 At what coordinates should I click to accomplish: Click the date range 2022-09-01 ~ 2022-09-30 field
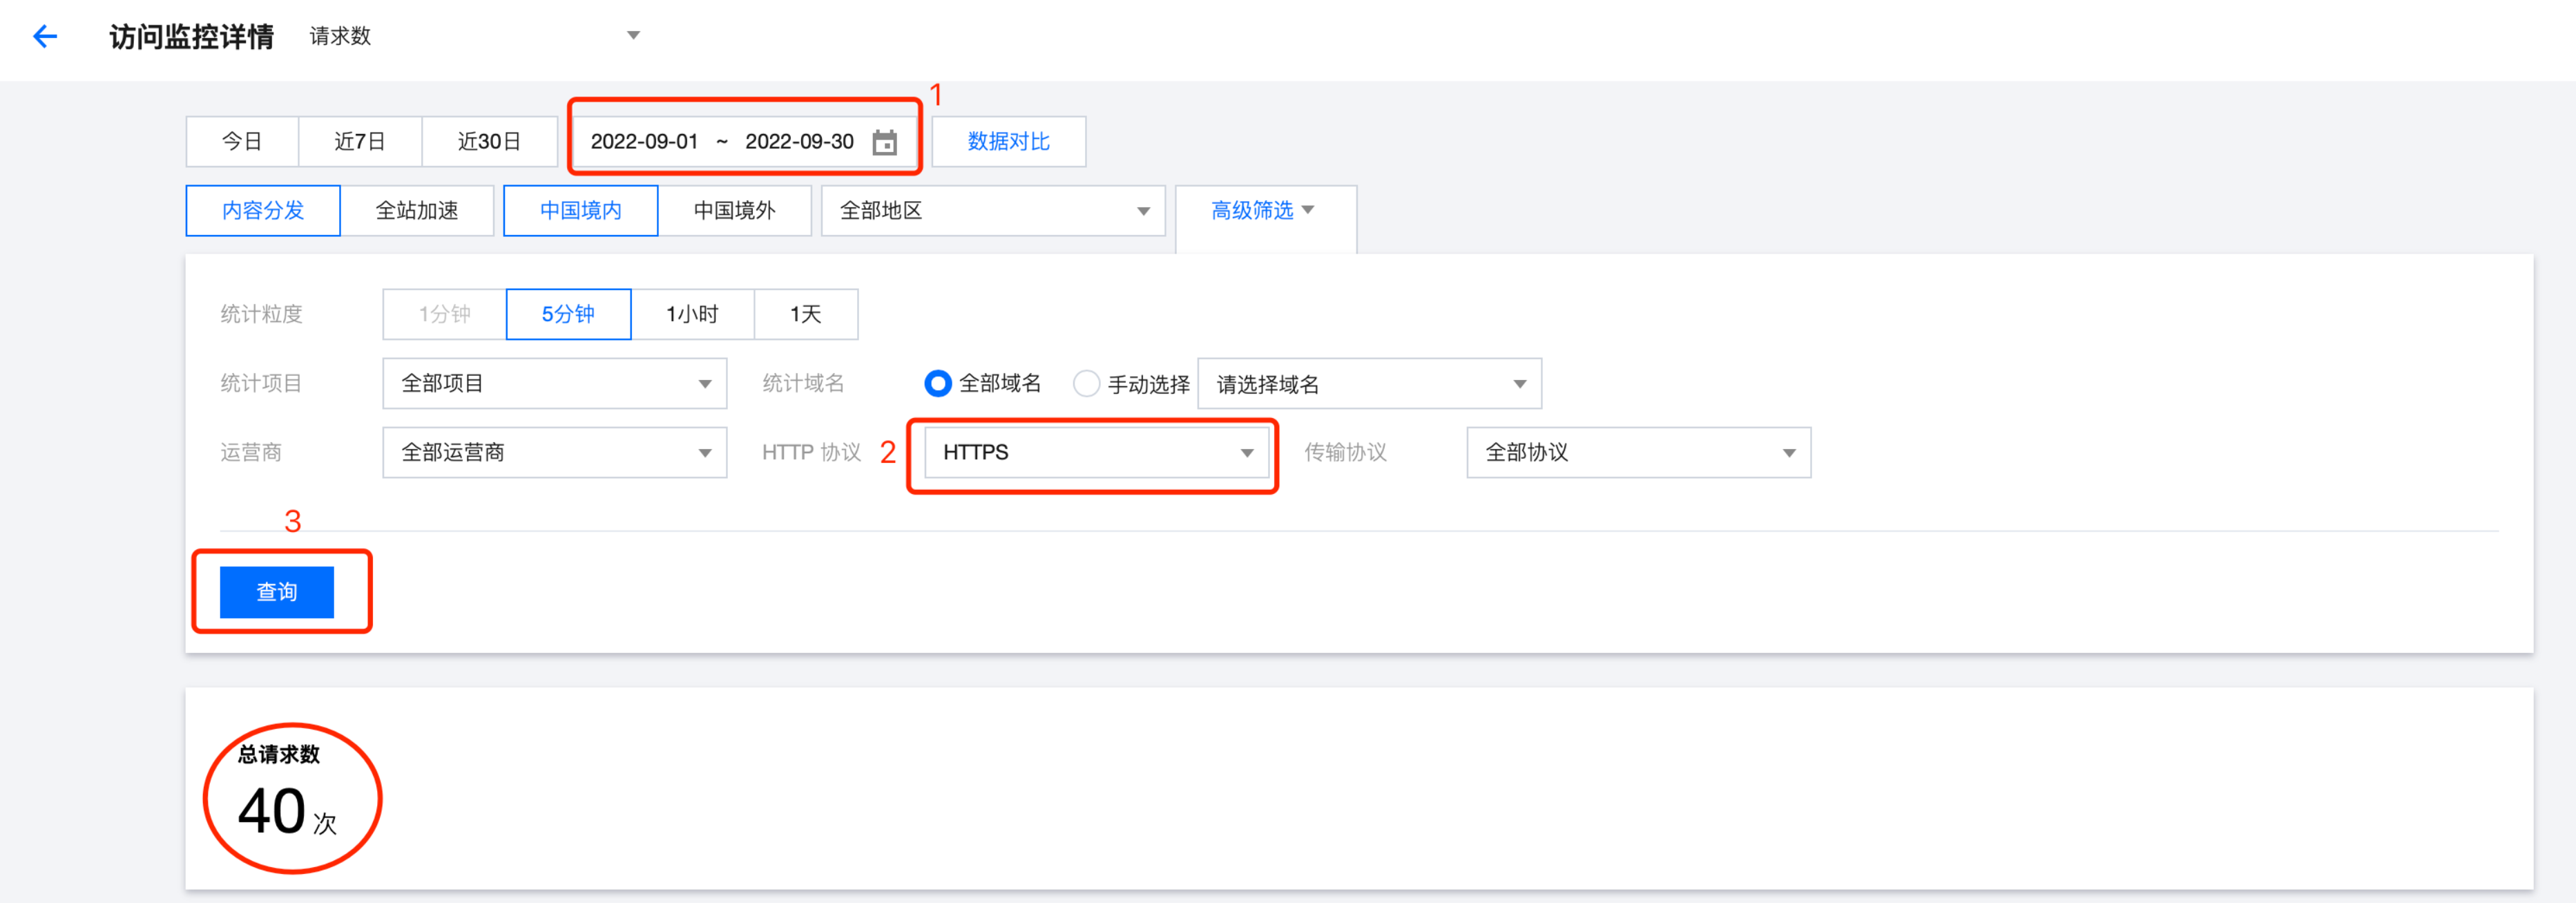744,142
